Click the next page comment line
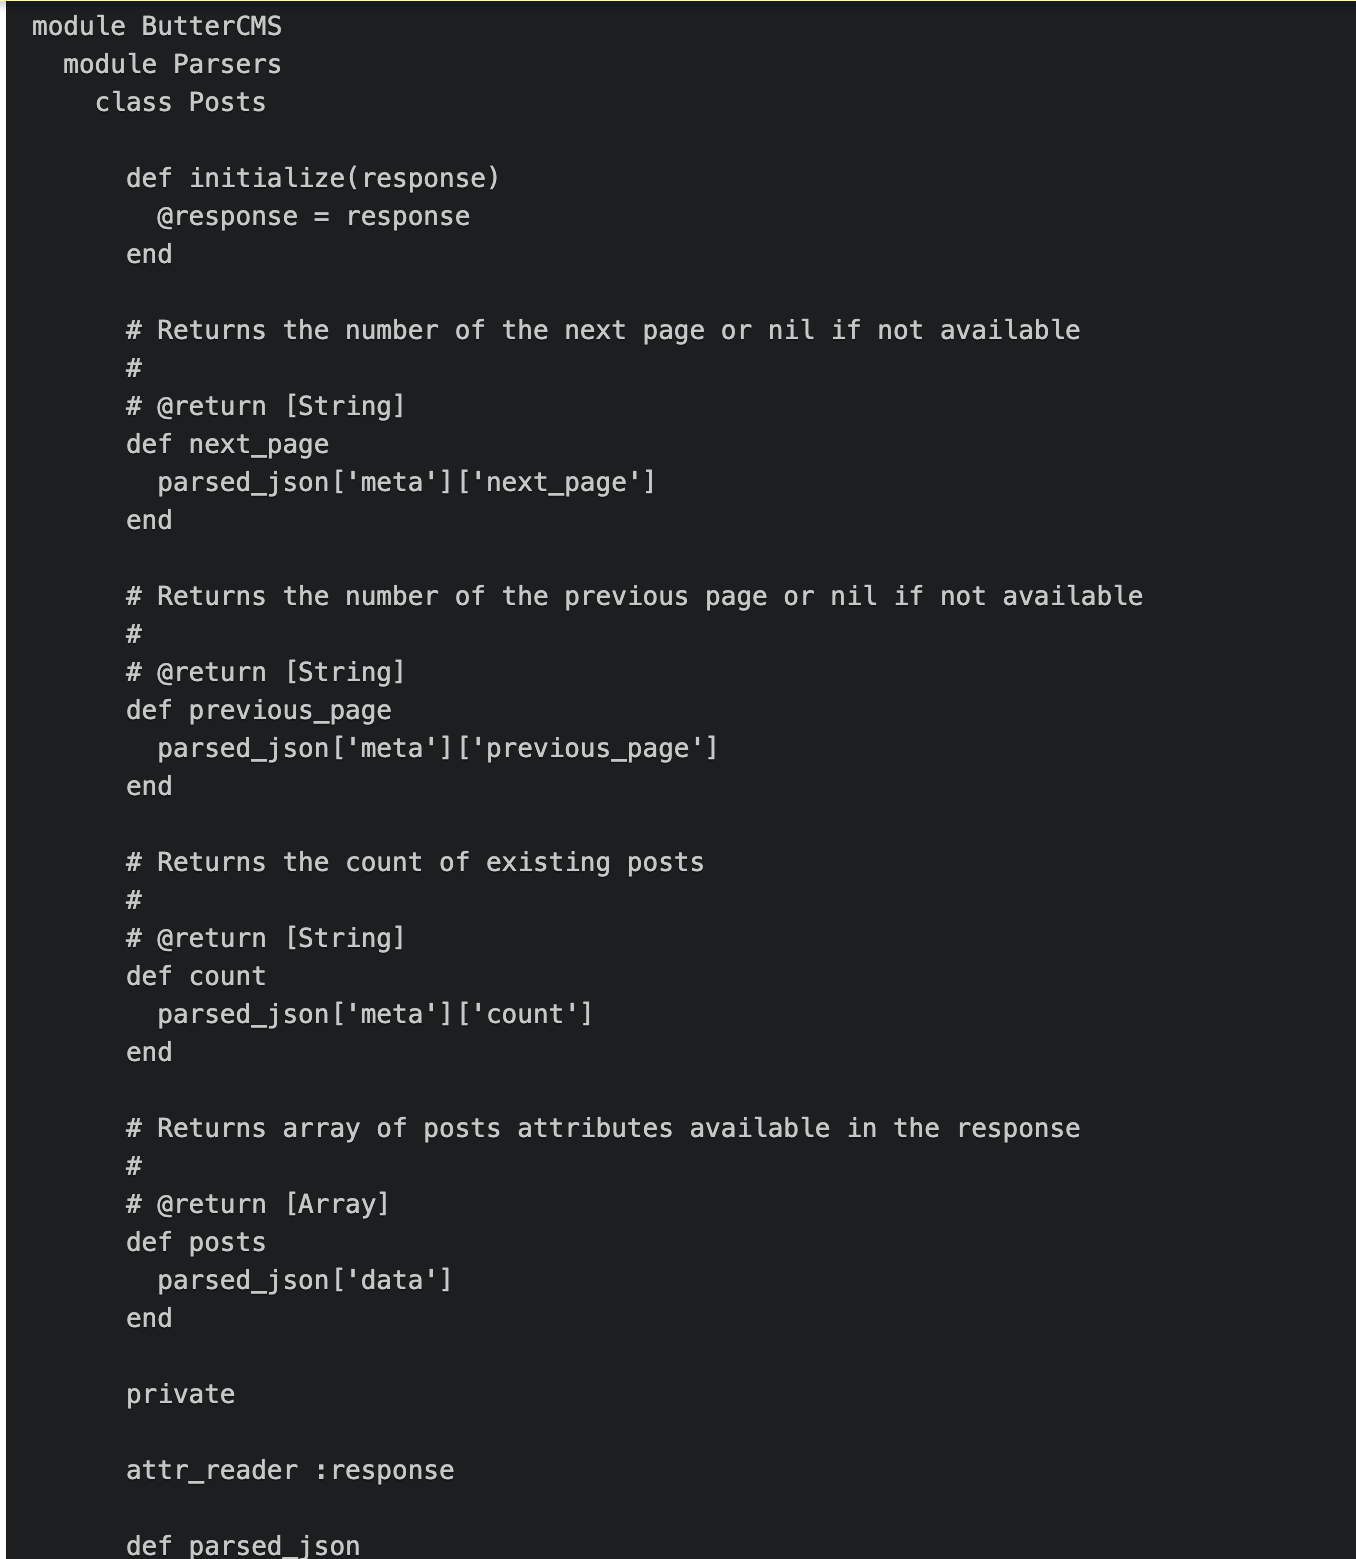The image size is (1356, 1559). click(x=603, y=330)
